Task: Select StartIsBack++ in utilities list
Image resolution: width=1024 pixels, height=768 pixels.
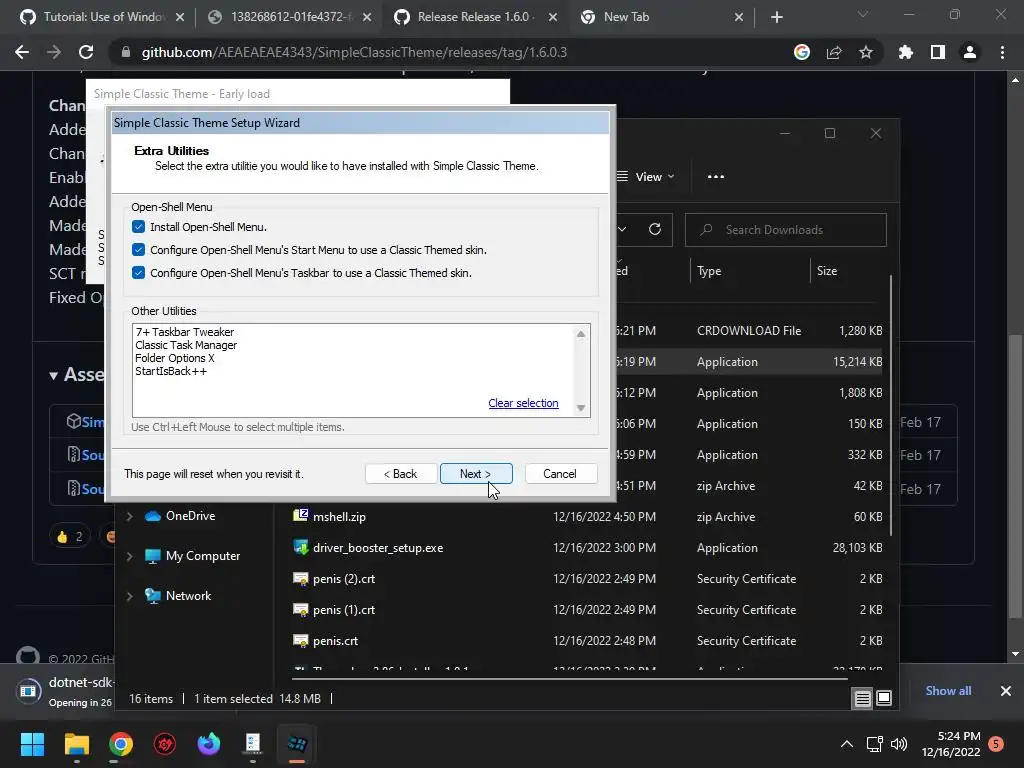Action: point(171,371)
